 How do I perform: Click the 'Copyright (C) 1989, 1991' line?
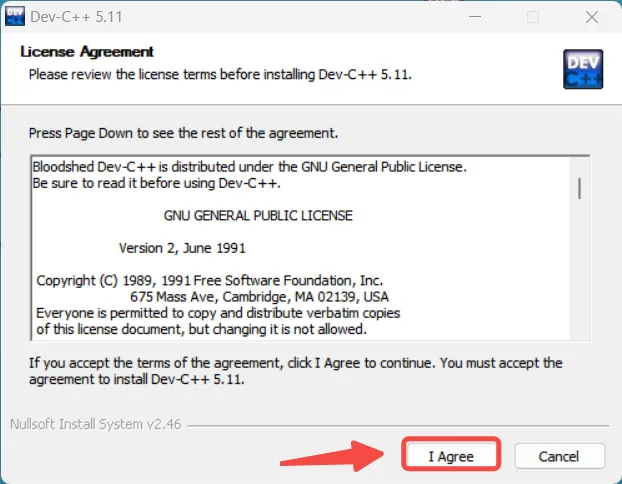point(209,281)
